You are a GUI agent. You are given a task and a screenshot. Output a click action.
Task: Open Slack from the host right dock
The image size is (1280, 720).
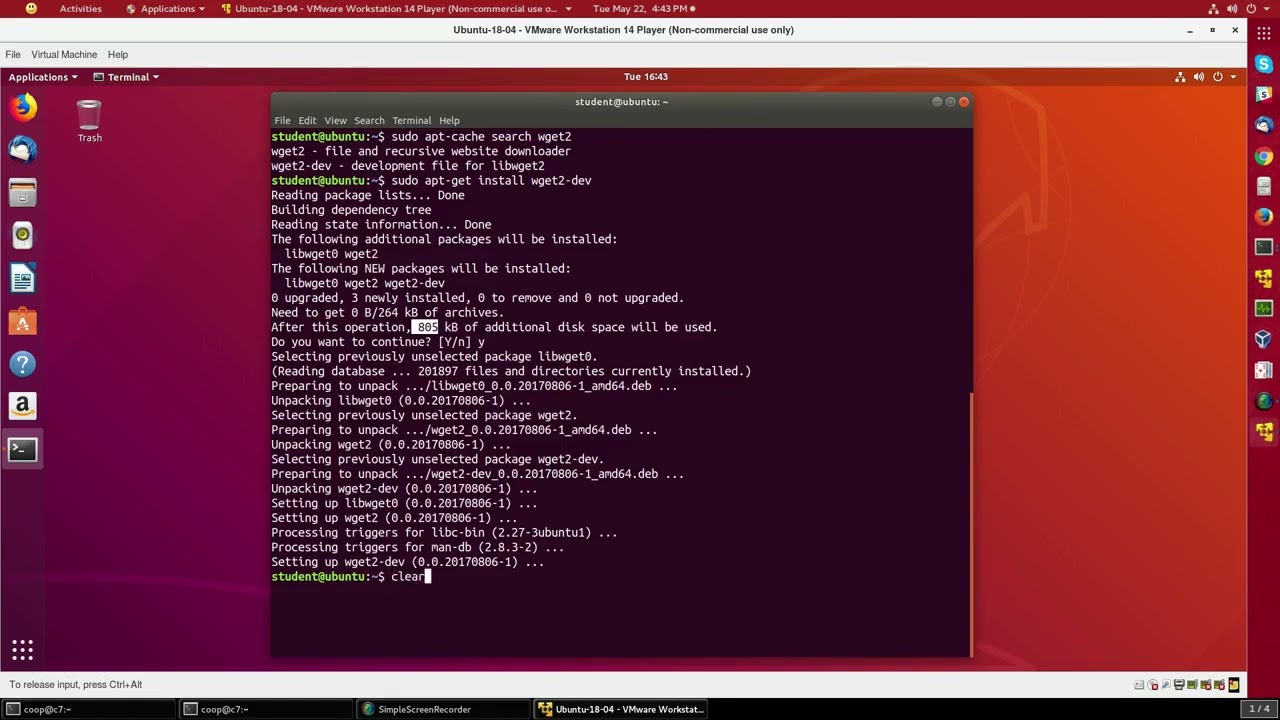pos(1264,94)
